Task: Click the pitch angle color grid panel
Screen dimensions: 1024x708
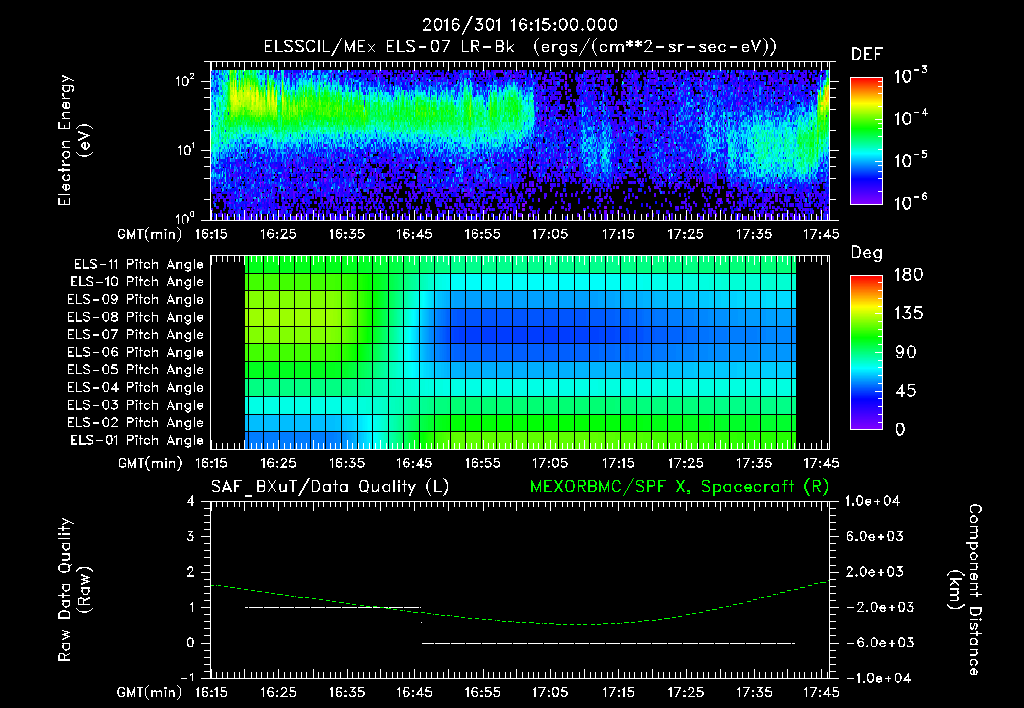Action: pos(520,352)
